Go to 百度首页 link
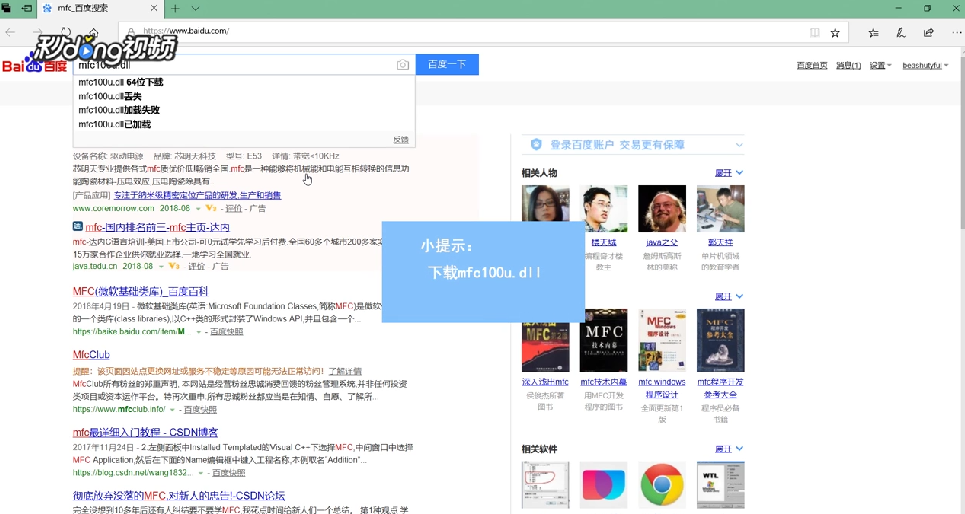Viewport: 965px width, 514px height. [x=812, y=65]
